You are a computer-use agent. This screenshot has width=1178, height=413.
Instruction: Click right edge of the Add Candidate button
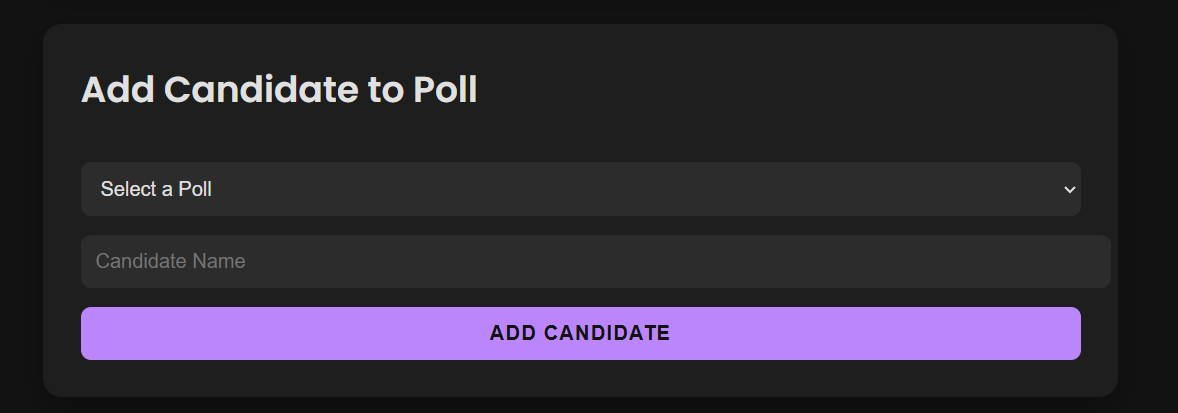pyautogui.click(x=1068, y=333)
